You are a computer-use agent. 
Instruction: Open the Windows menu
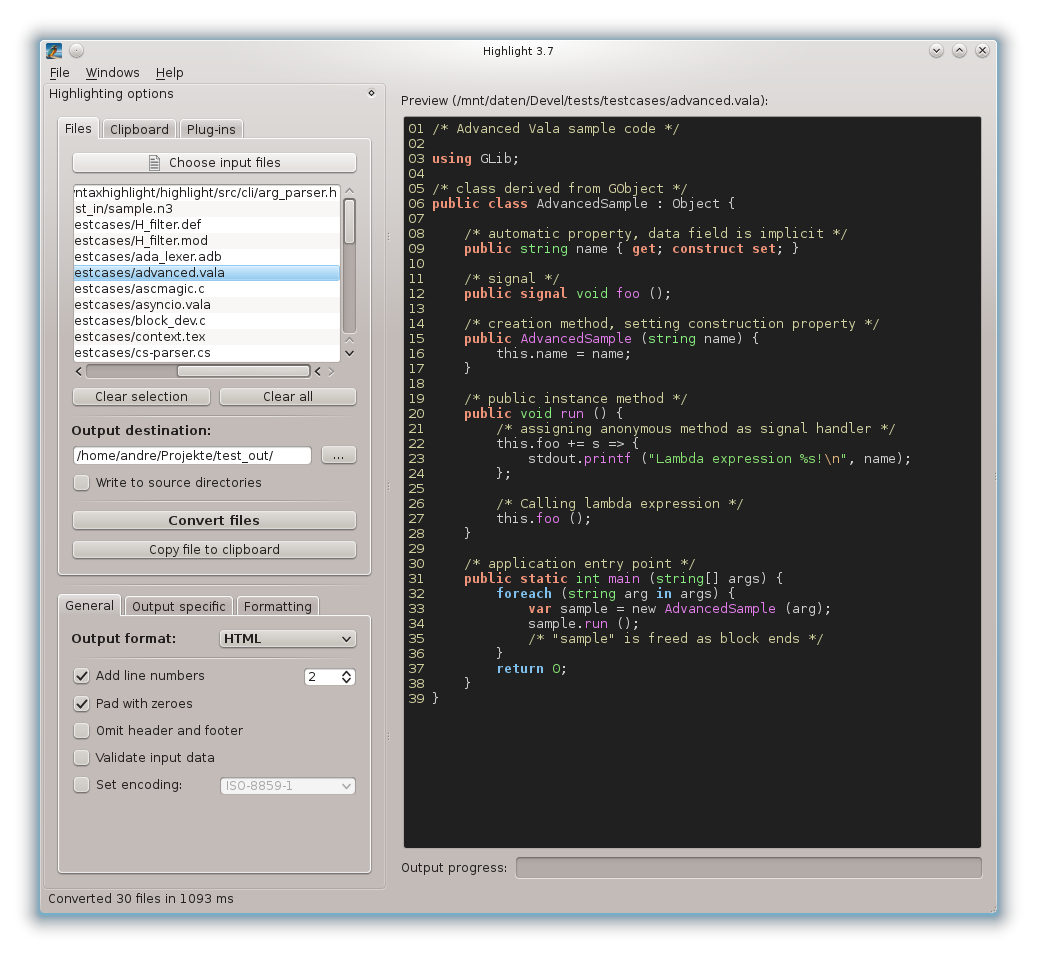pos(112,73)
